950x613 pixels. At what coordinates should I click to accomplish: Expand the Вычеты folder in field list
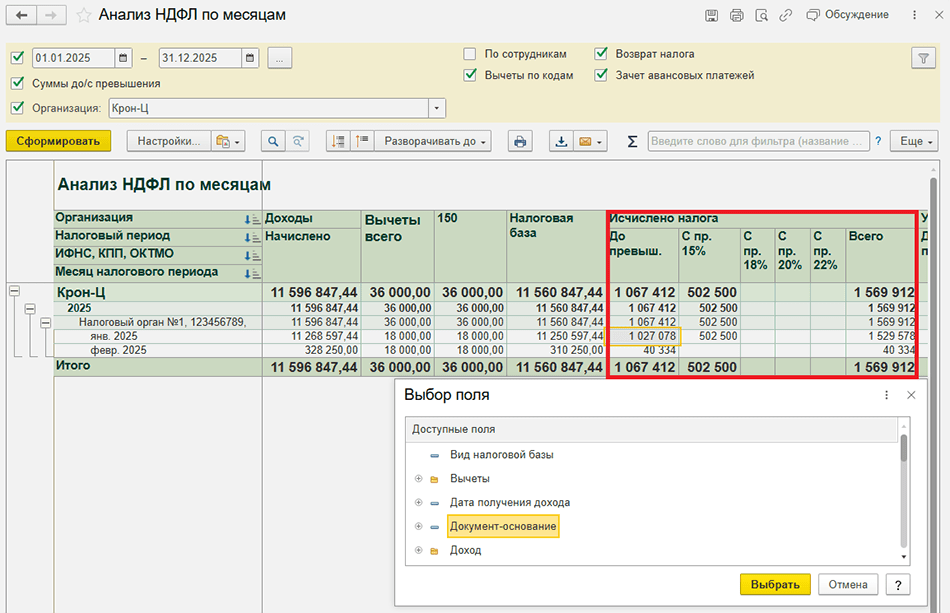tap(418, 479)
